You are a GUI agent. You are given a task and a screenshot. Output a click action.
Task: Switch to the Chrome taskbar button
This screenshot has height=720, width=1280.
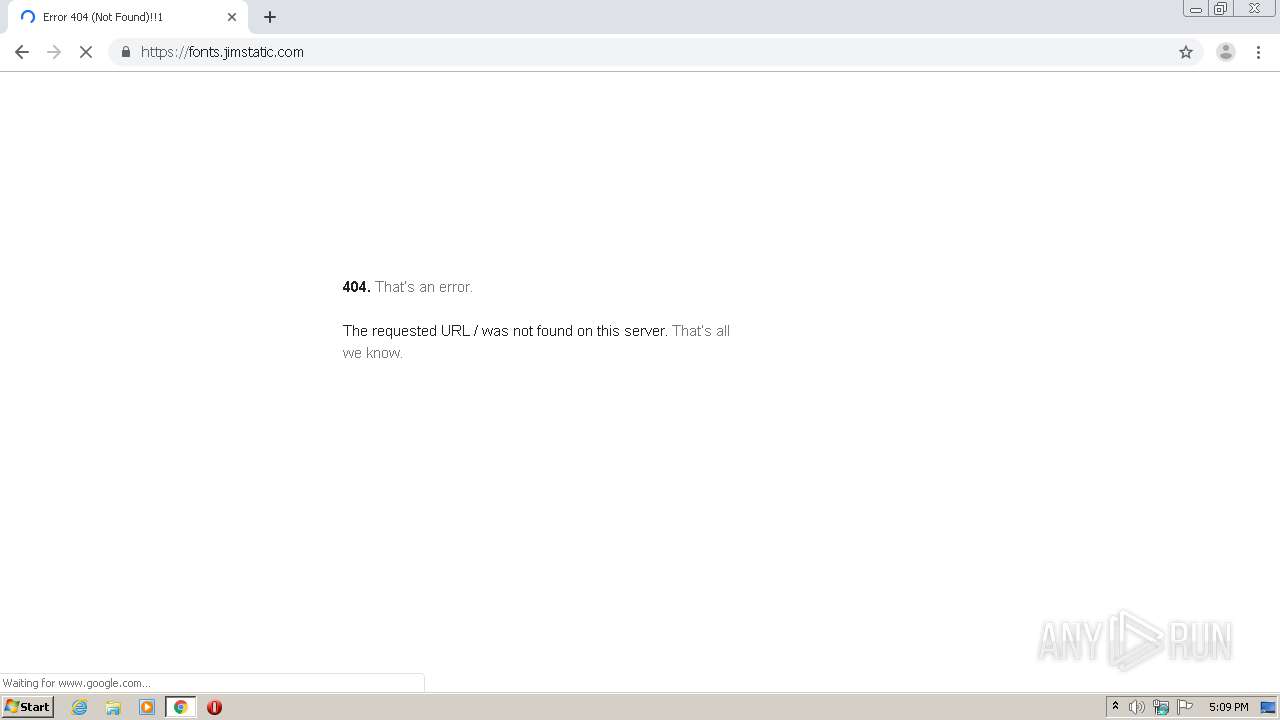[181, 707]
